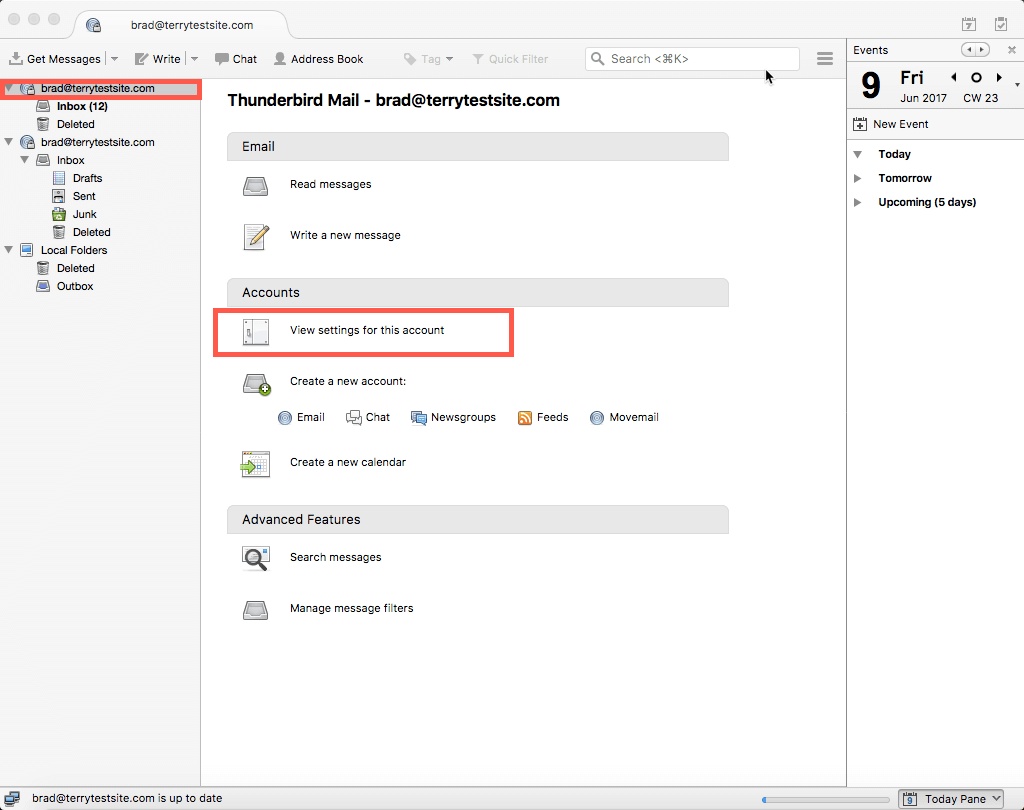
Task: Click the Get Messages download icon
Action: (x=16, y=59)
